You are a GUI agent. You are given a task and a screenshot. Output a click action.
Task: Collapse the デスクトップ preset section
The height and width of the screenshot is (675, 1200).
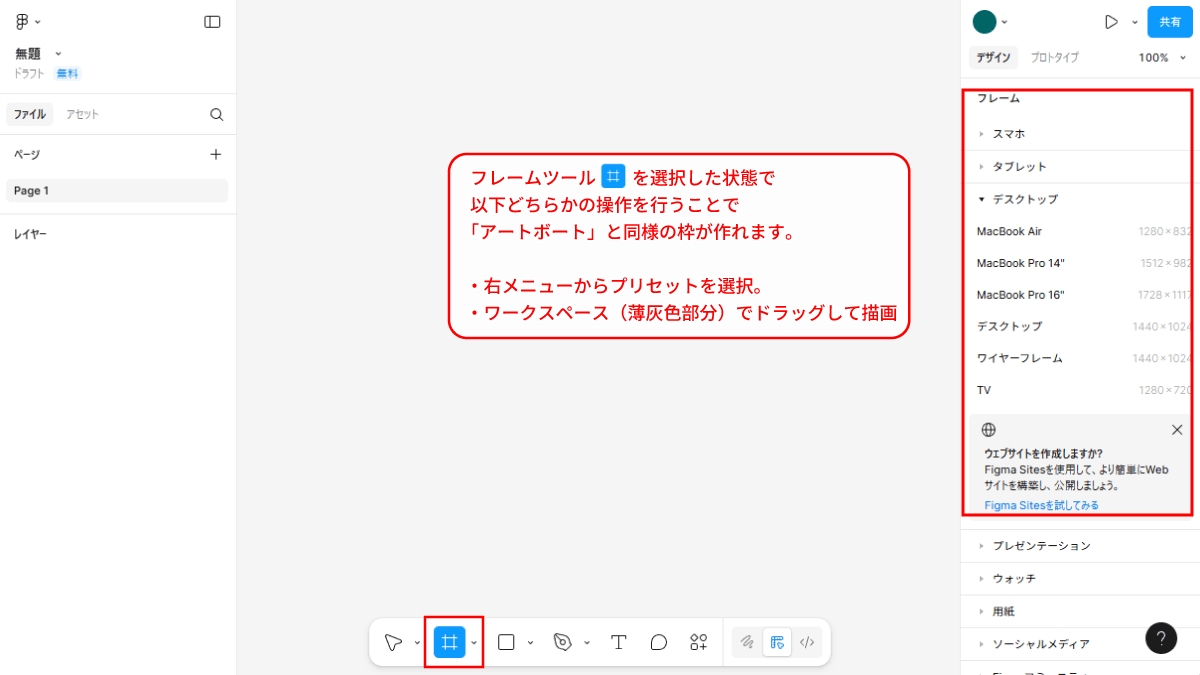(1024, 199)
